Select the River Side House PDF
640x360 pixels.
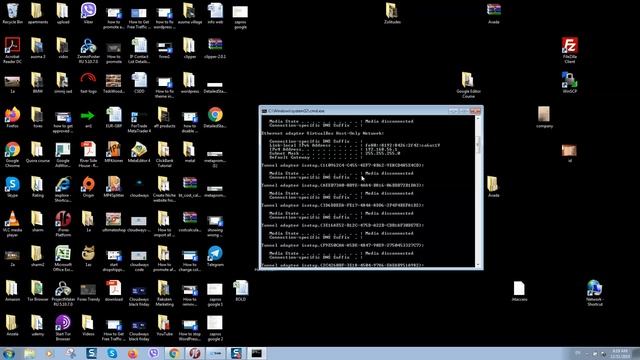tap(88, 150)
